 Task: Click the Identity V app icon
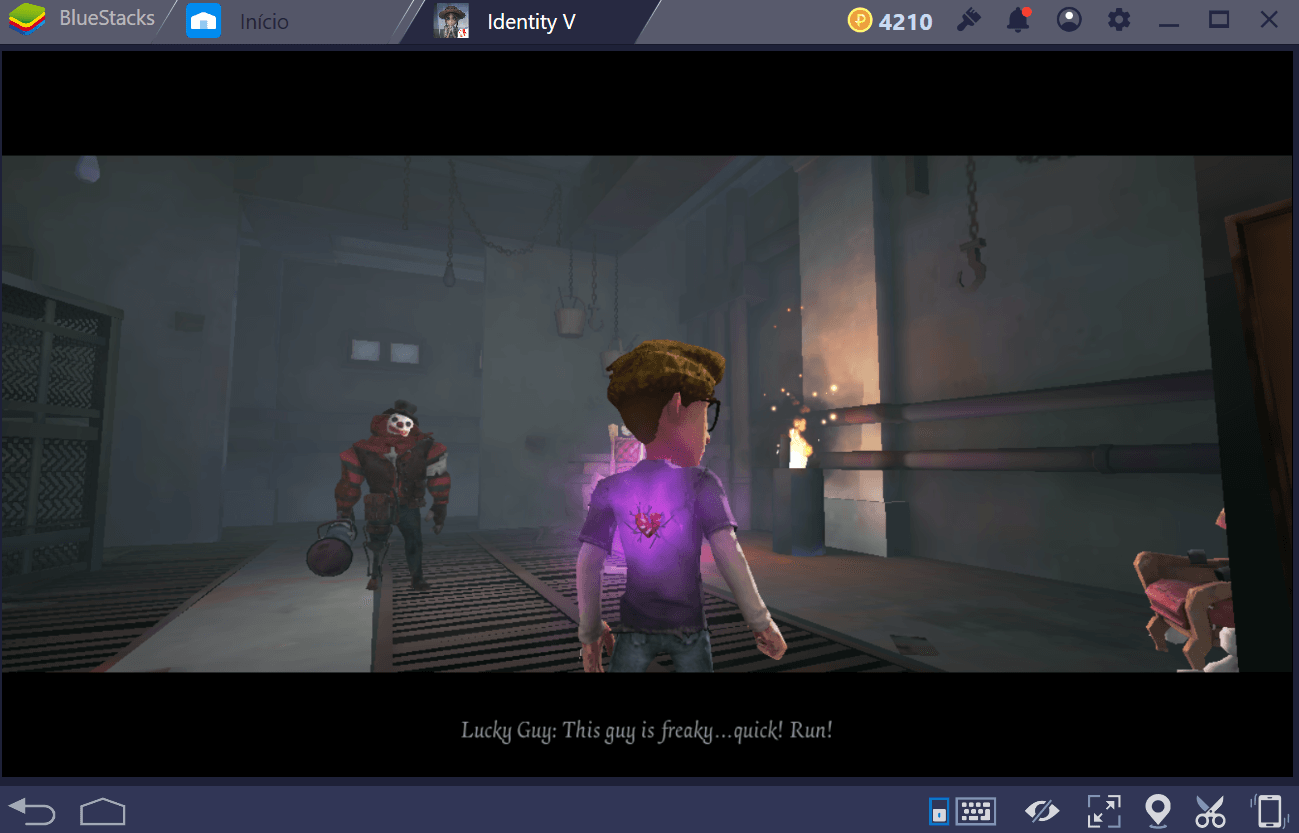pyautogui.click(x=452, y=21)
